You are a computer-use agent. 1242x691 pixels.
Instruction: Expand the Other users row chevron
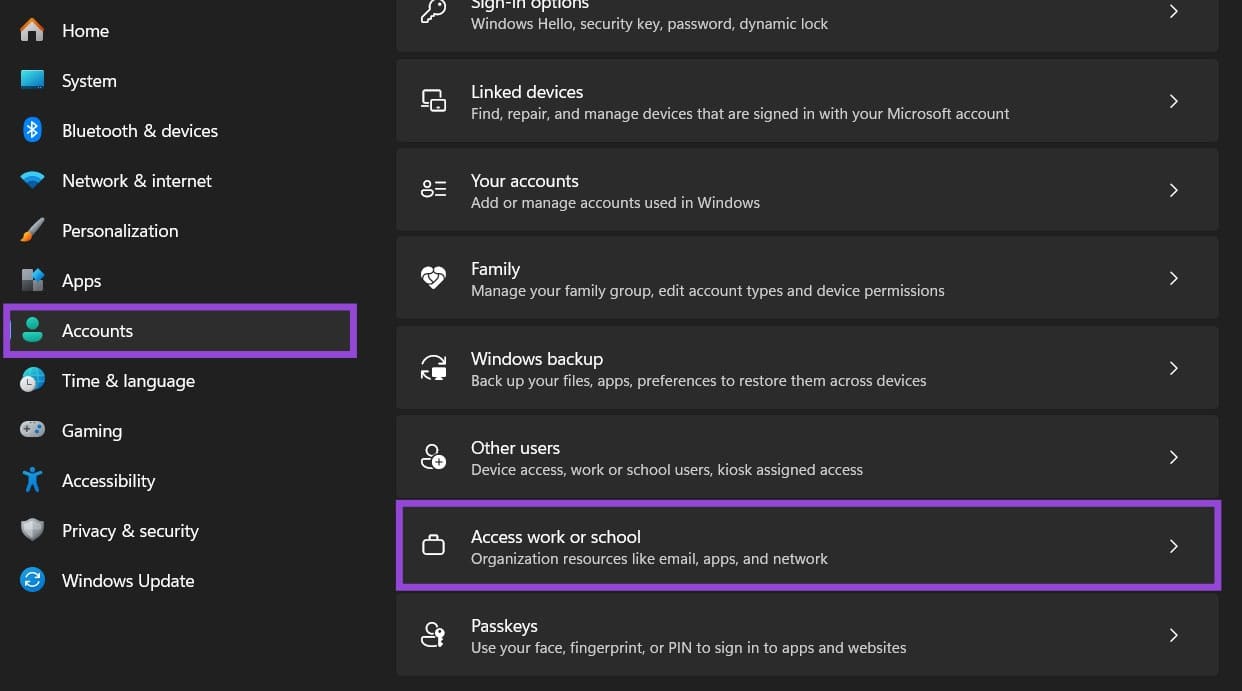click(x=1173, y=457)
